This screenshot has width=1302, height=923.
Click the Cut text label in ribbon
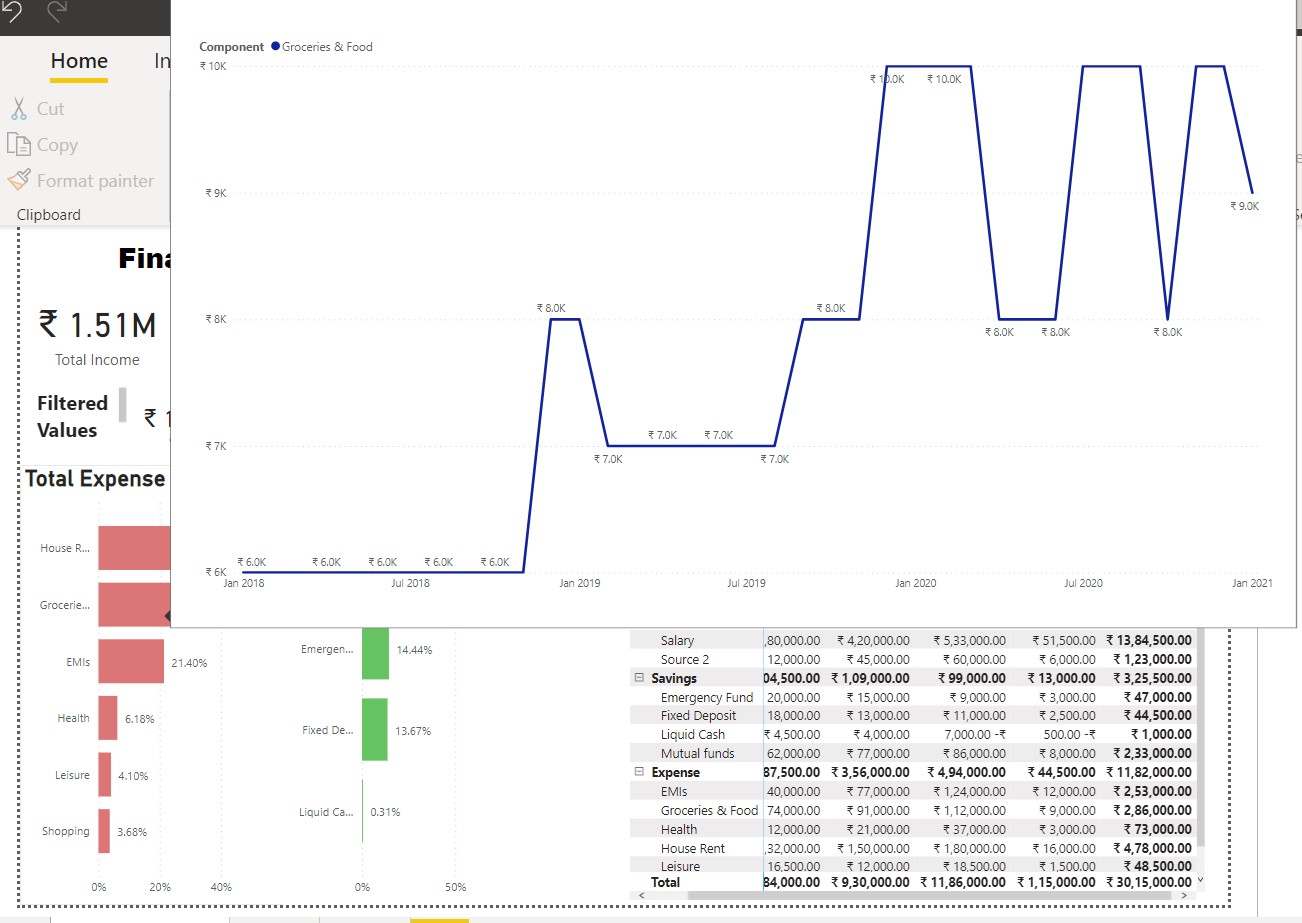pos(50,109)
